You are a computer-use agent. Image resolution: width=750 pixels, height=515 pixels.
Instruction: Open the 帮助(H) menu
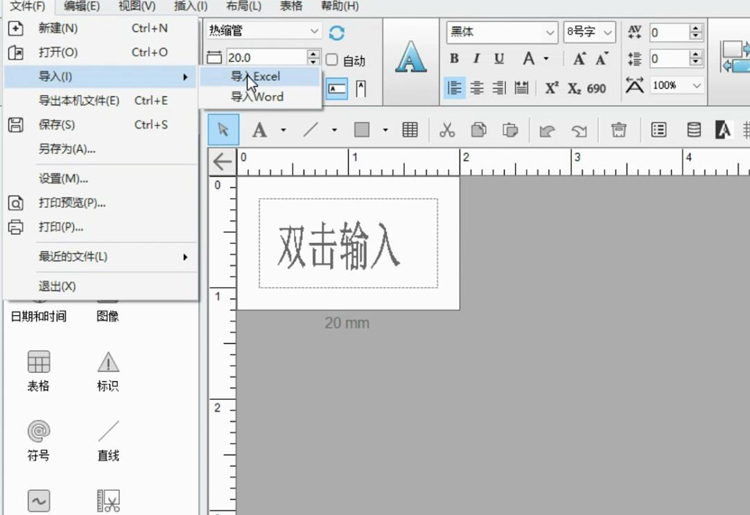(340, 6)
